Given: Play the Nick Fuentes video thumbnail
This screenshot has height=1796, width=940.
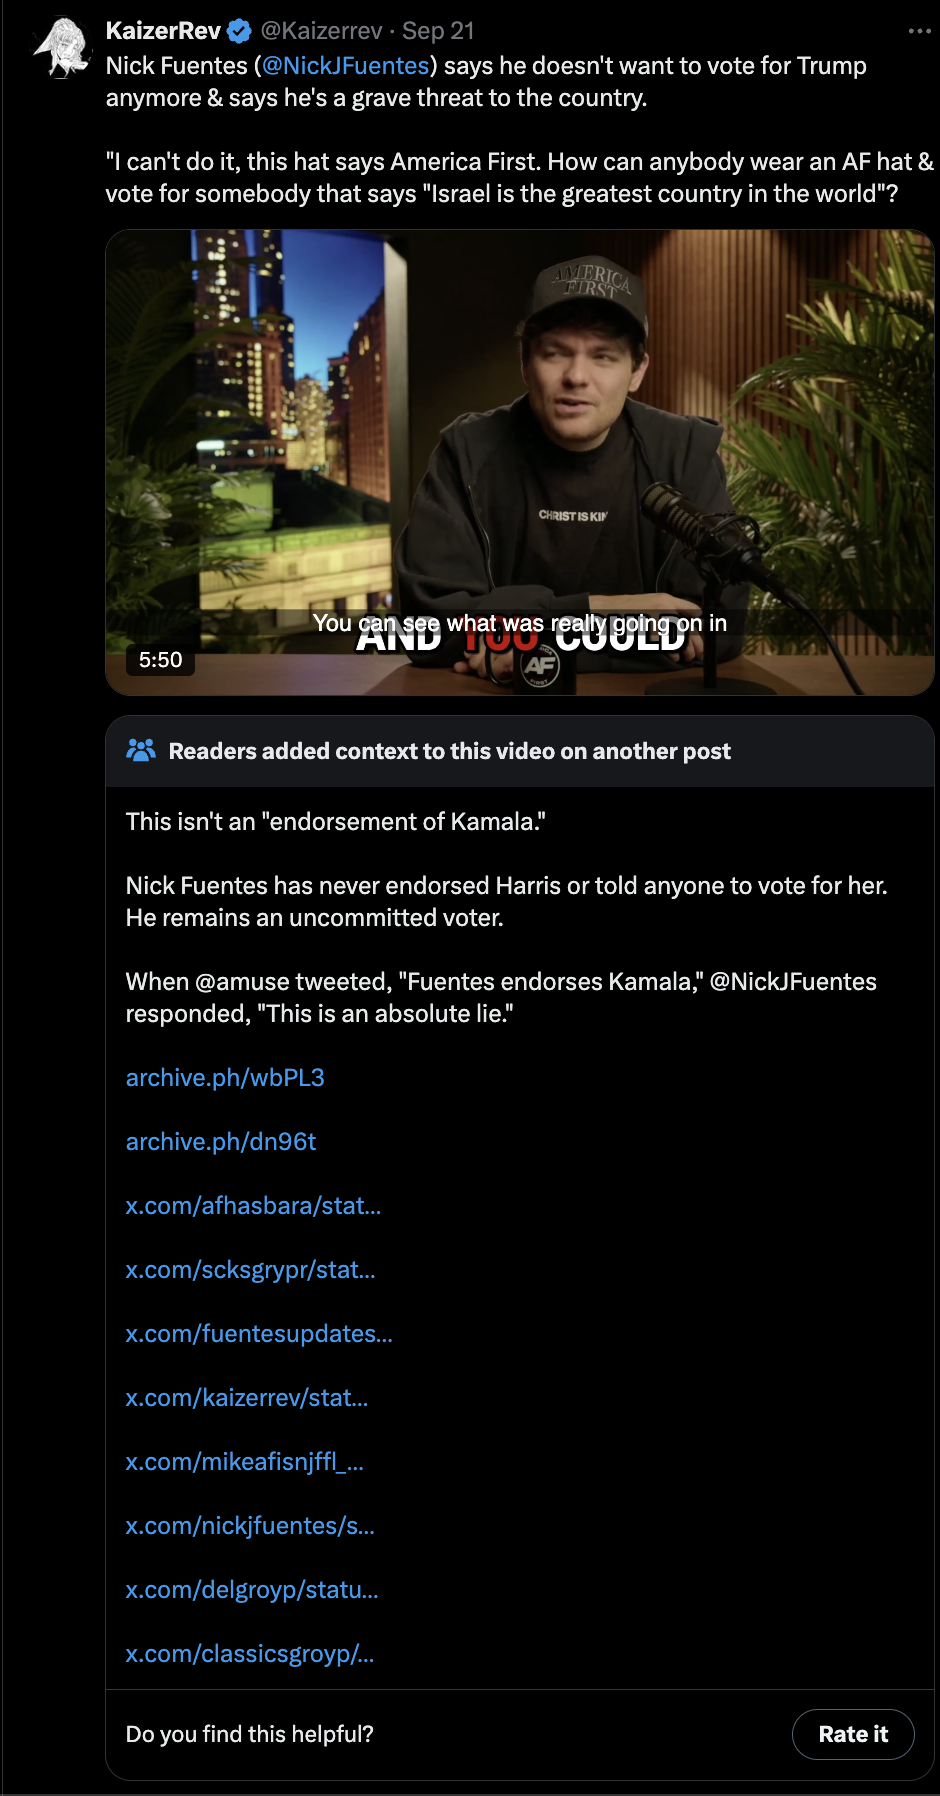Looking at the screenshot, I should pos(520,462).
